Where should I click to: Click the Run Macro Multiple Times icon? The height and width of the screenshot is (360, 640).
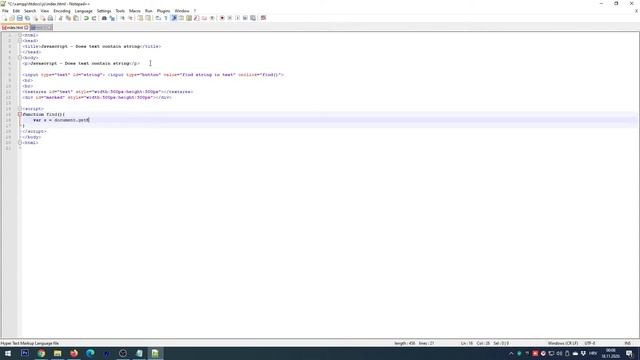click(x=245, y=18)
